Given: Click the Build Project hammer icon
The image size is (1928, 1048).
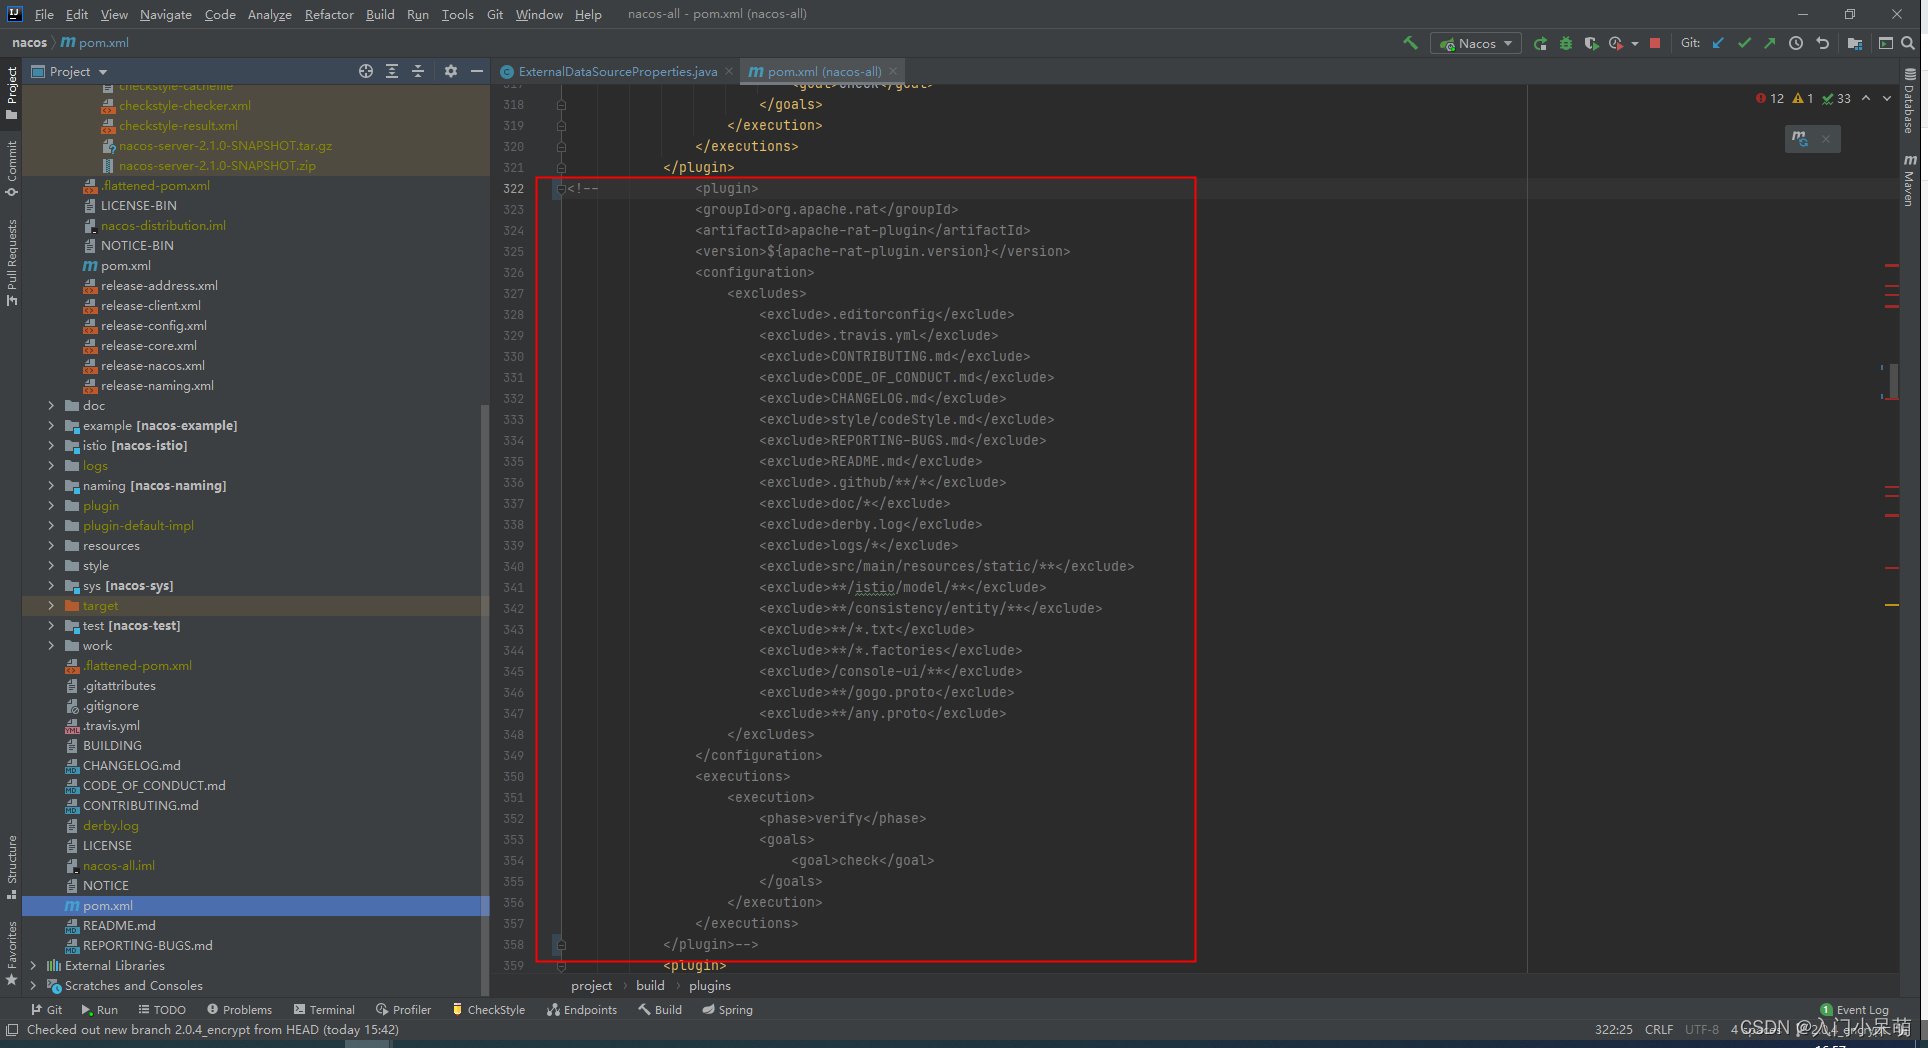Looking at the screenshot, I should click(x=1410, y=43).
